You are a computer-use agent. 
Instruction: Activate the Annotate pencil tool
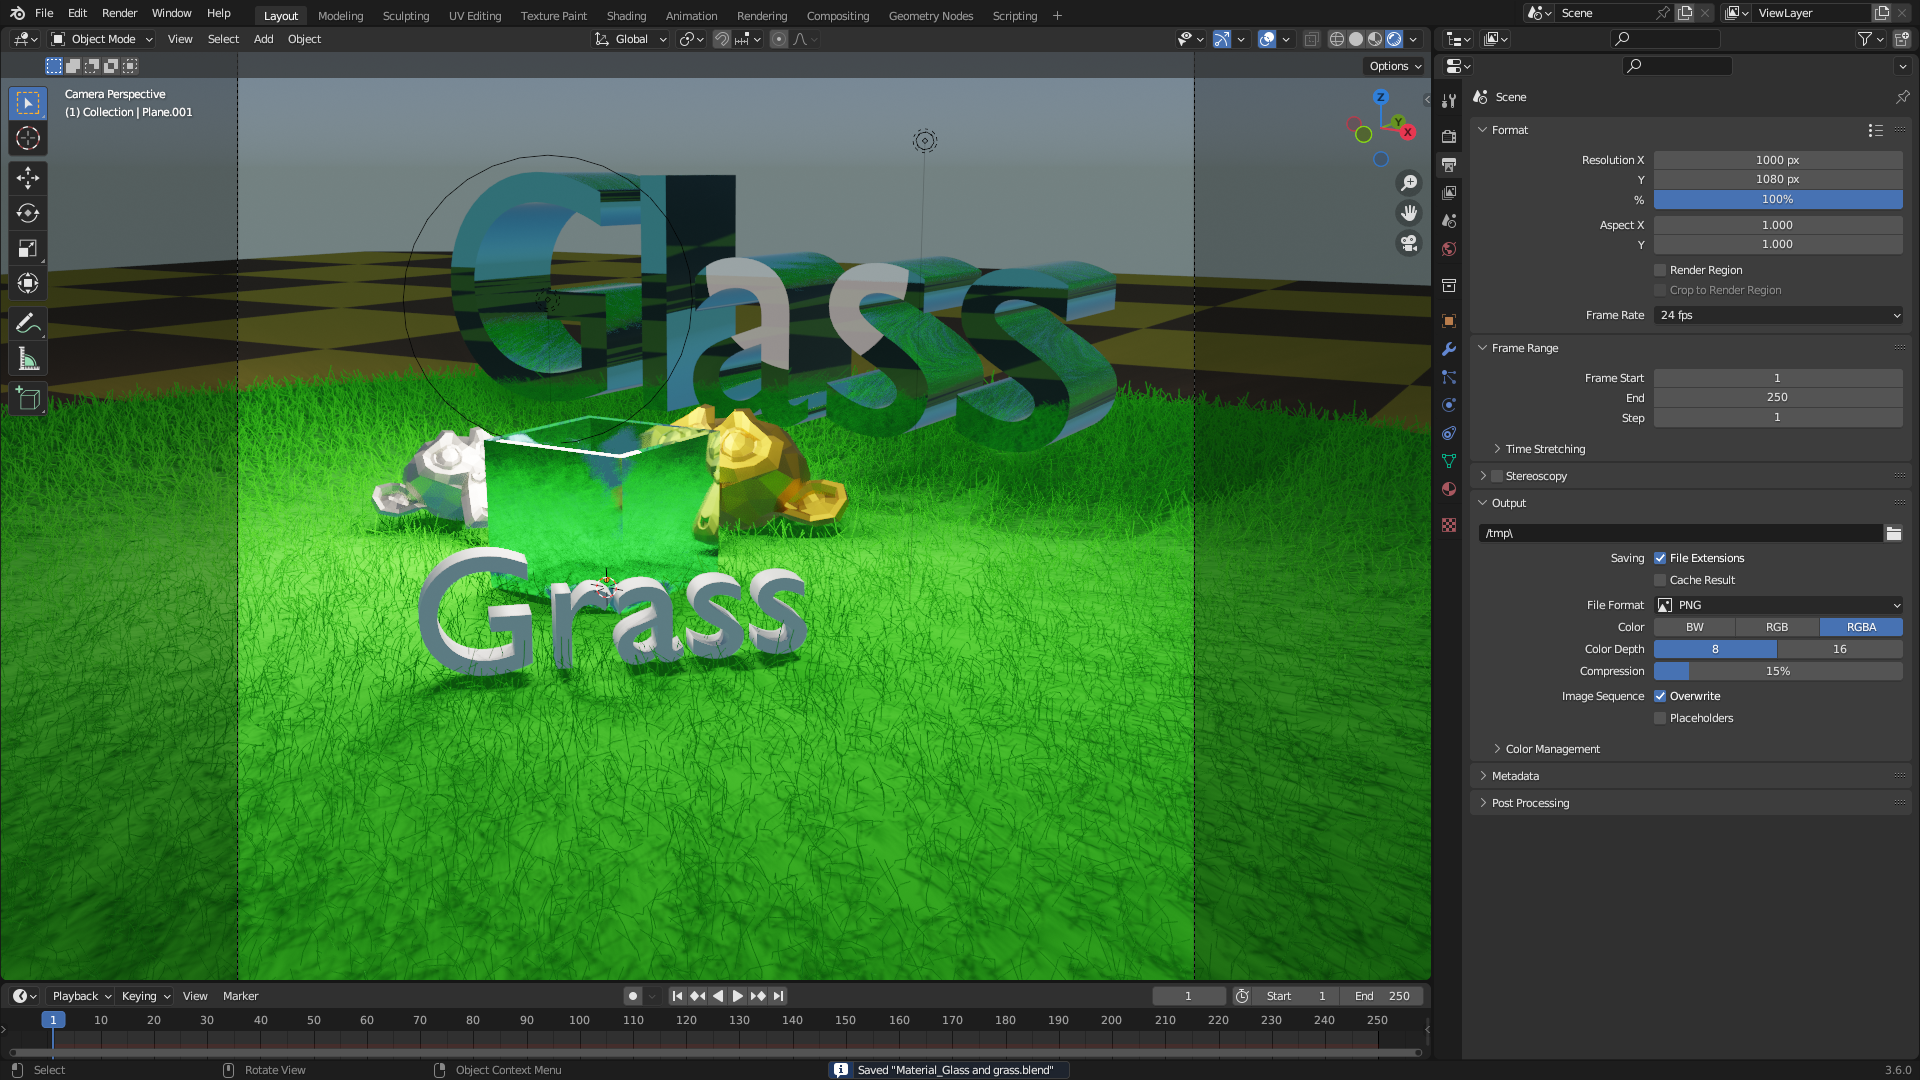click(28, 324)
